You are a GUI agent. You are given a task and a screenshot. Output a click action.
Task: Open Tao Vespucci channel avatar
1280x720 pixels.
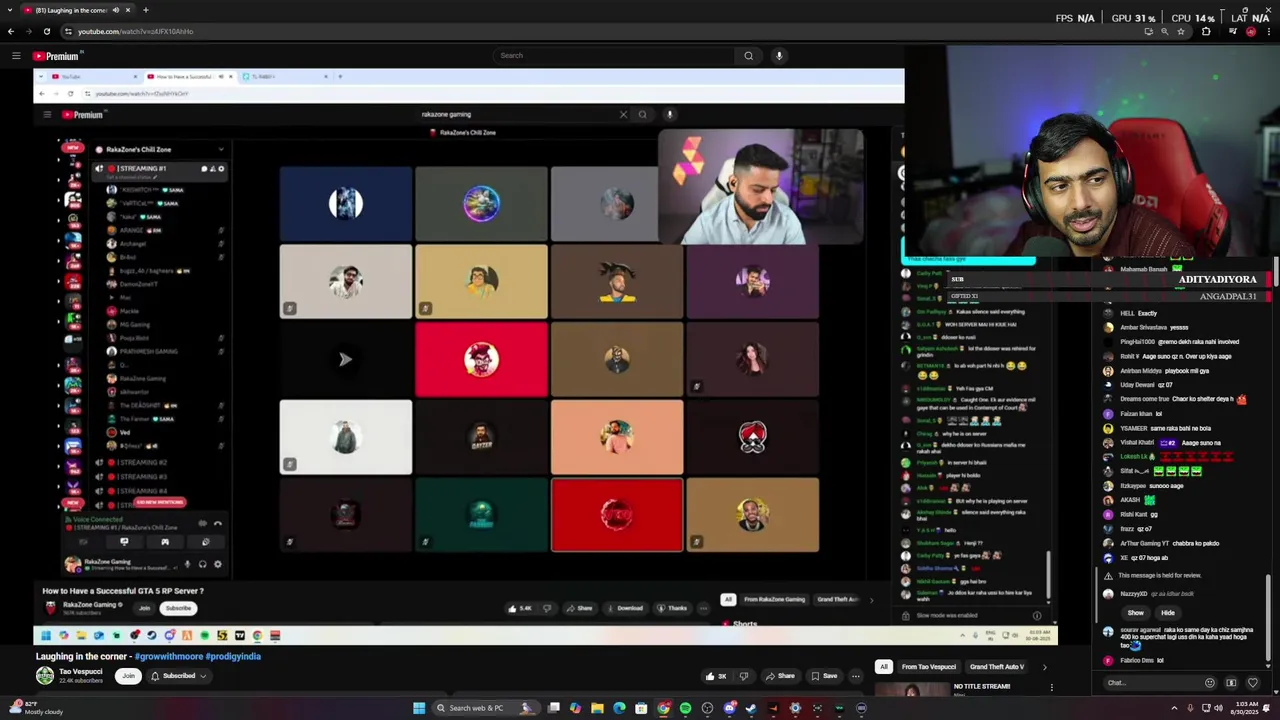click(x=45, y=676)
